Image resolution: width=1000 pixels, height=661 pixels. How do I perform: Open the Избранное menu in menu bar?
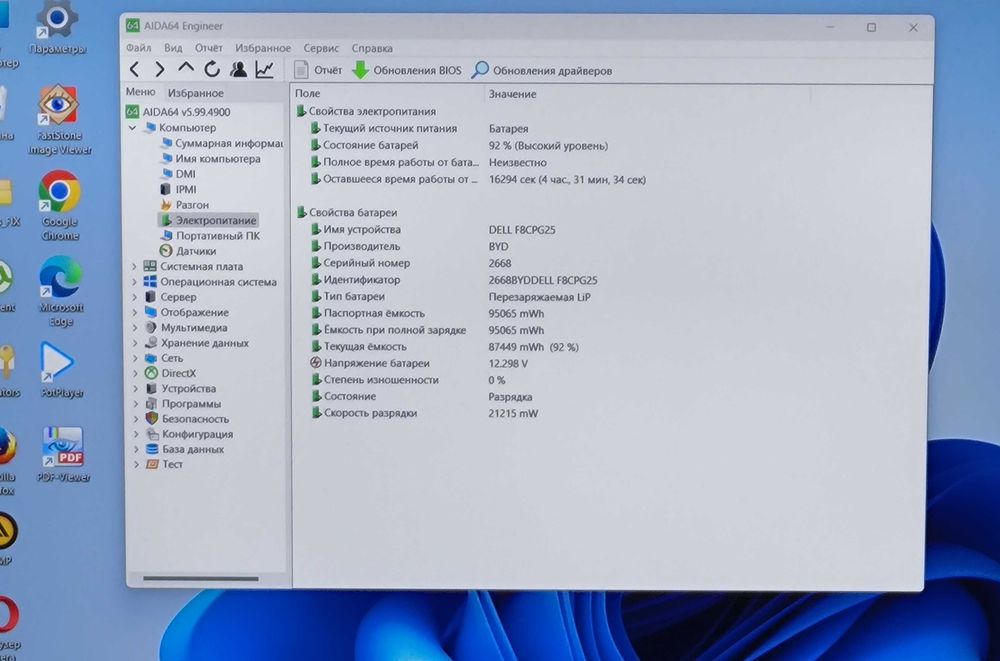coord(263,48)
